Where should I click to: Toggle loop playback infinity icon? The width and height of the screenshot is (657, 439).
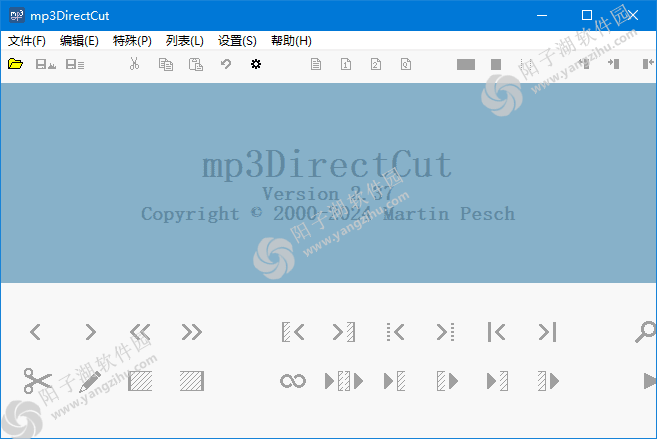[293, 381]
